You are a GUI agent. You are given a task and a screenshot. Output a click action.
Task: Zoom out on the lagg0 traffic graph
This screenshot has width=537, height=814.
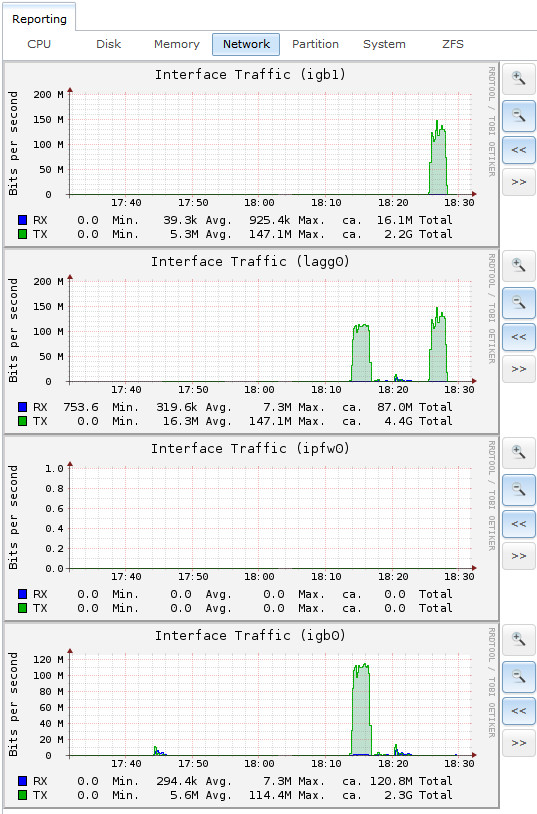pos(518,302)
